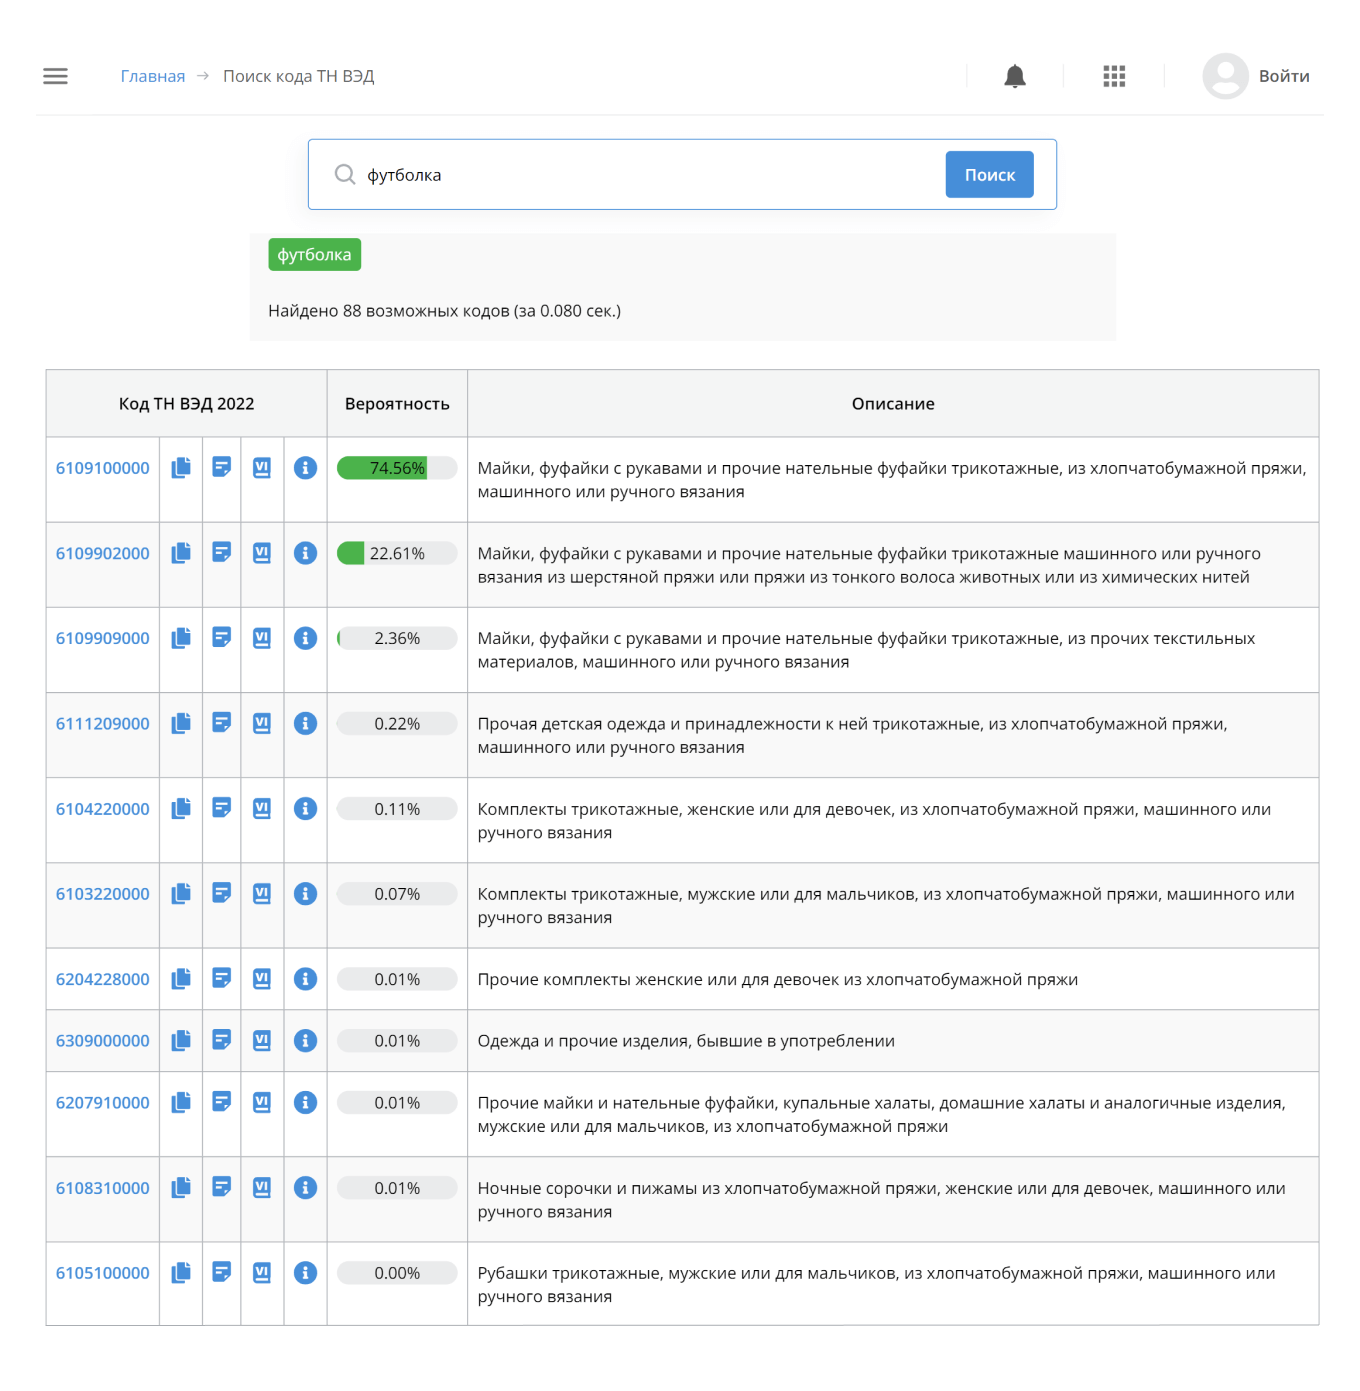Screen dimensions: 1360x1391
Task: Click the user avatar icon
Action: pyautogui.click(x=1225, y=76)
